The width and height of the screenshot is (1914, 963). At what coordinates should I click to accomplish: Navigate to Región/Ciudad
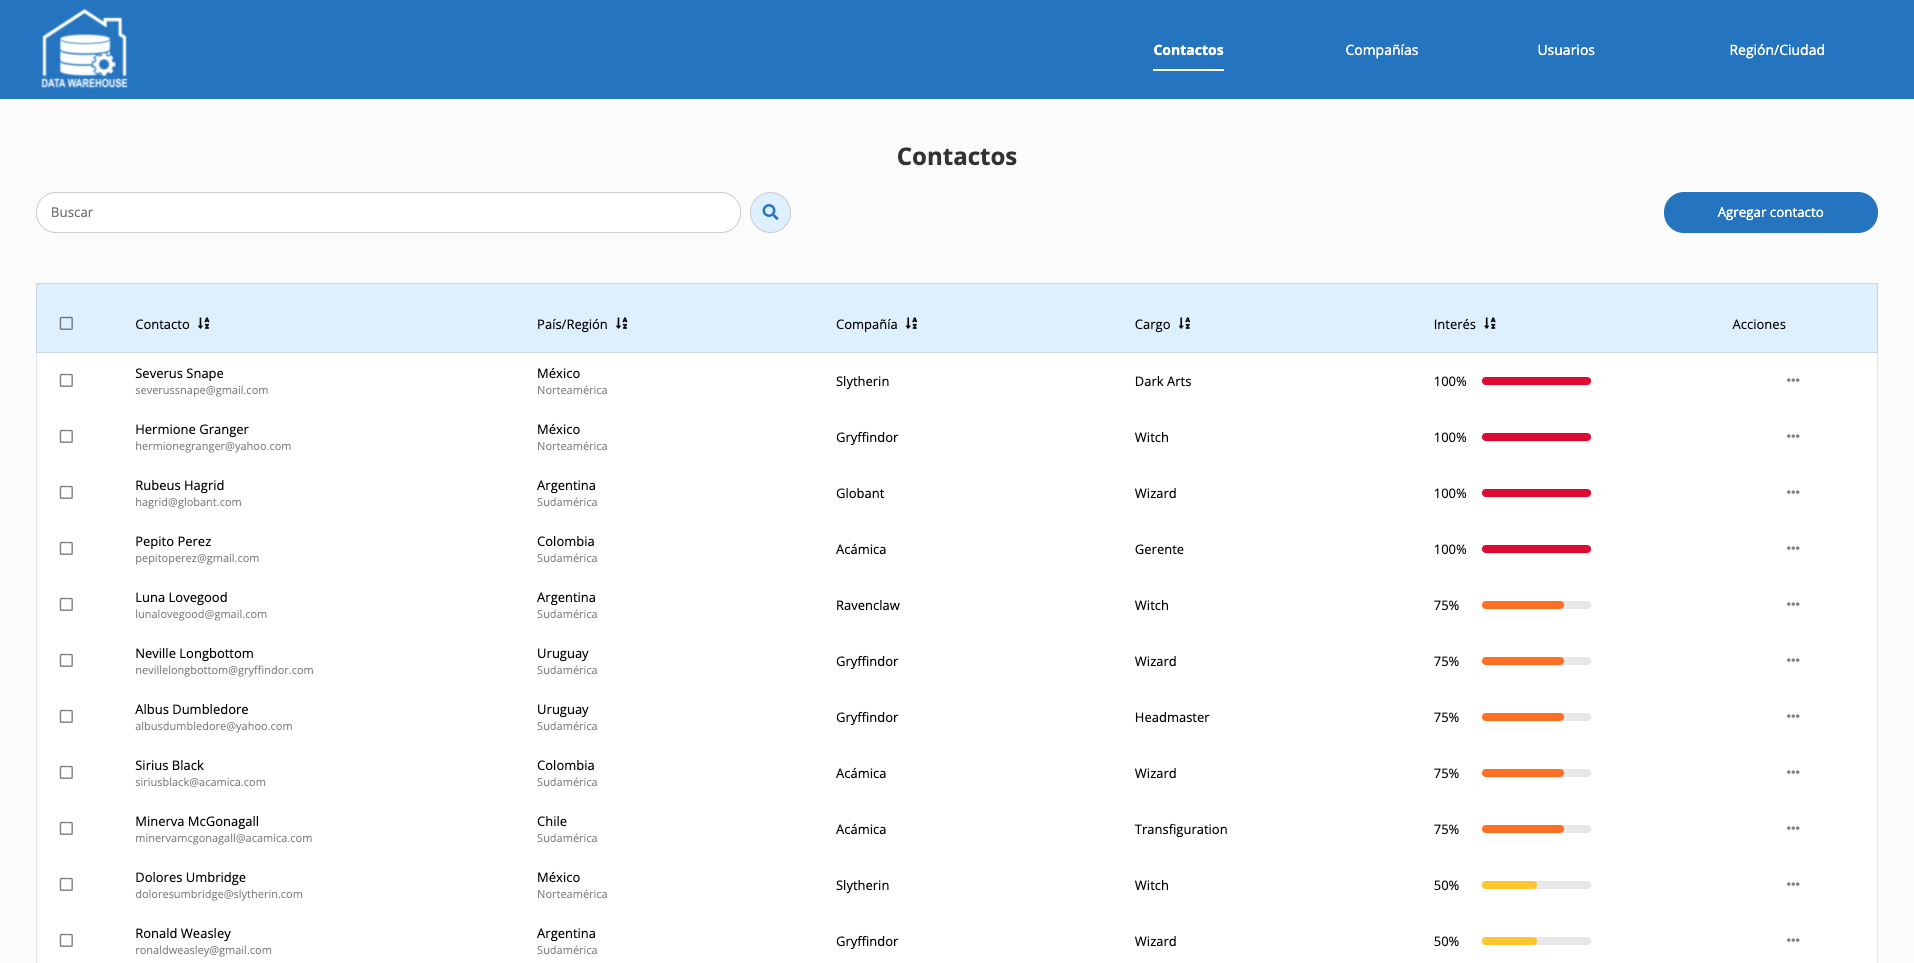pyautogui.click(x=1776, y=49)
